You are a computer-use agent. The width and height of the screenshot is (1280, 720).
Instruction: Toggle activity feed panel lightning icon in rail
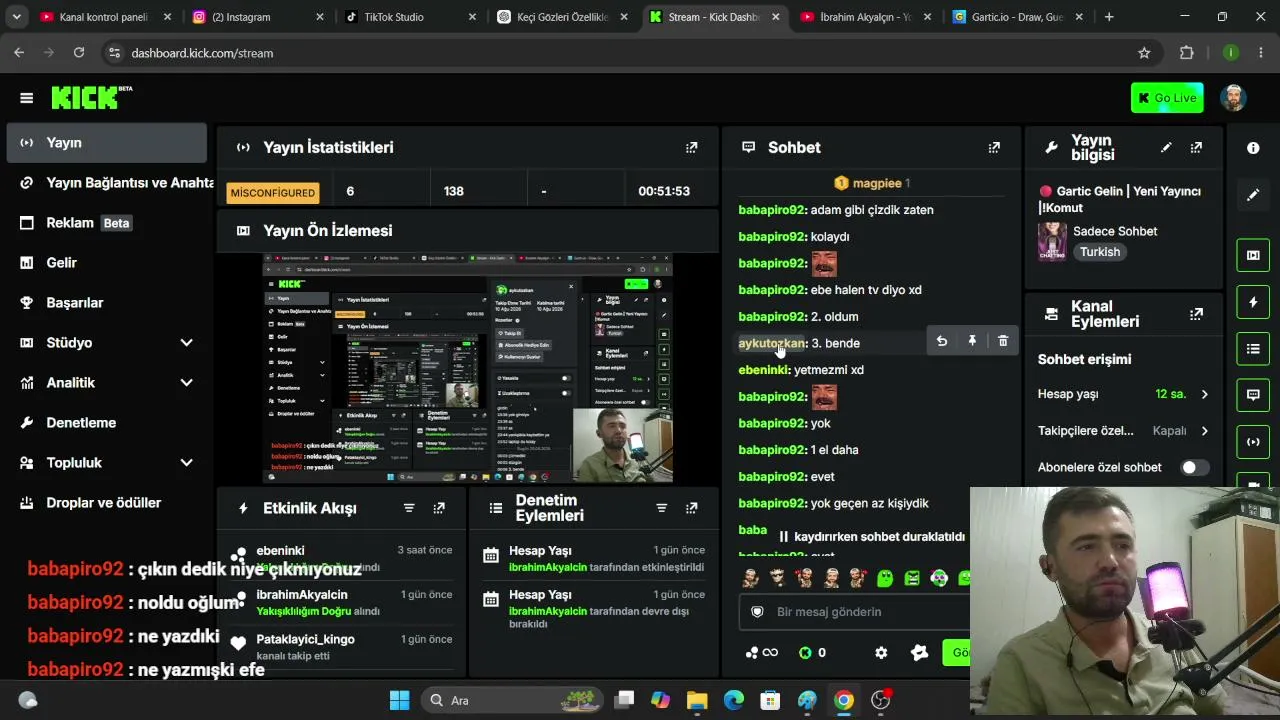pos(1253,302)
